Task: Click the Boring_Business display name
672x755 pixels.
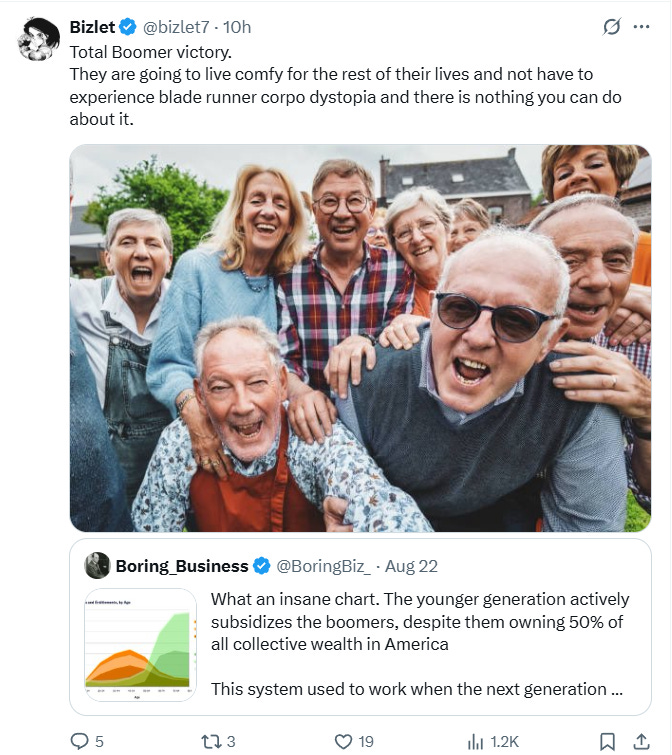Action: [182, 566]
